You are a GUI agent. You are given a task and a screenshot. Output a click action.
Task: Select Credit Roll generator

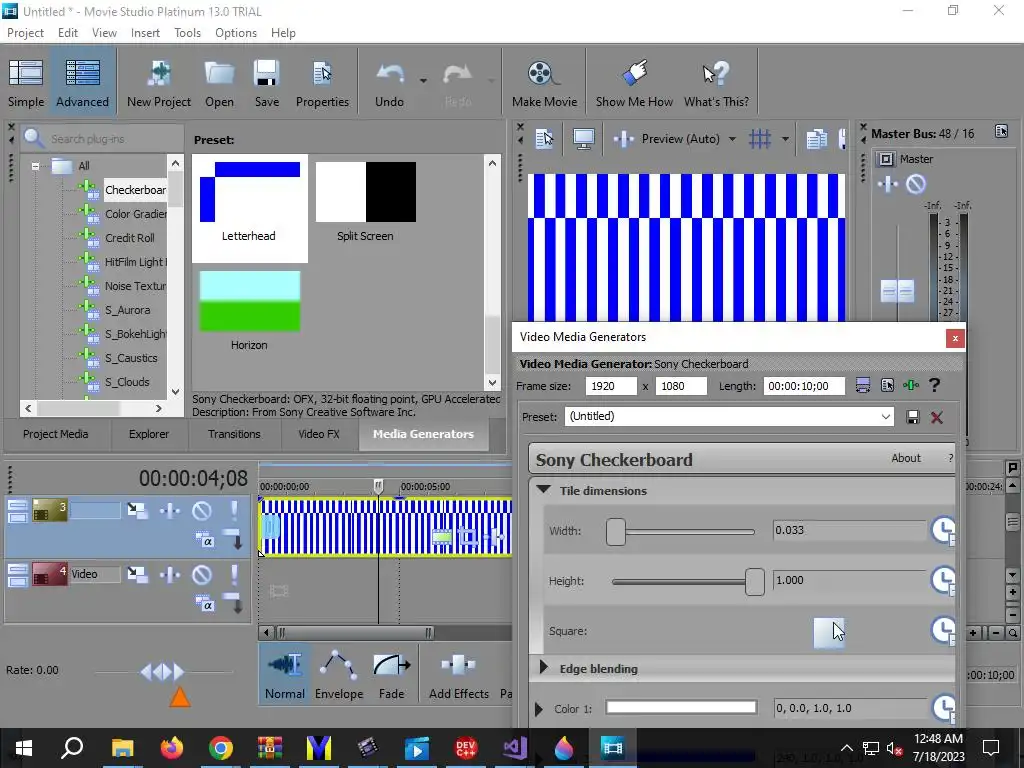[130, 238]
